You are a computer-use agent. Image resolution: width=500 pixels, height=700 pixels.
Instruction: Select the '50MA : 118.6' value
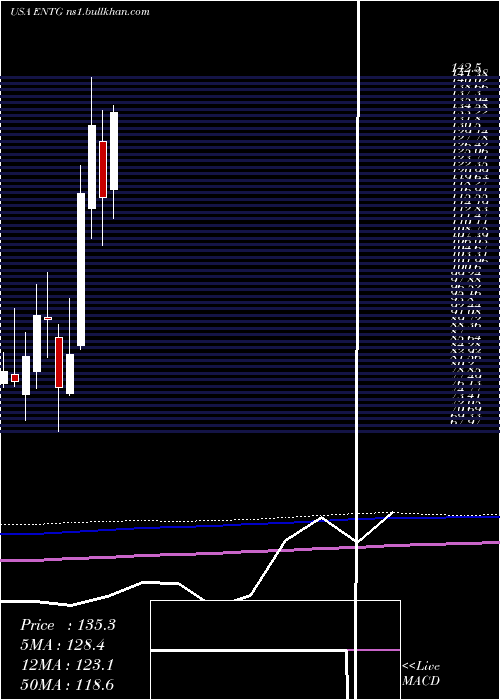[67, 685]
